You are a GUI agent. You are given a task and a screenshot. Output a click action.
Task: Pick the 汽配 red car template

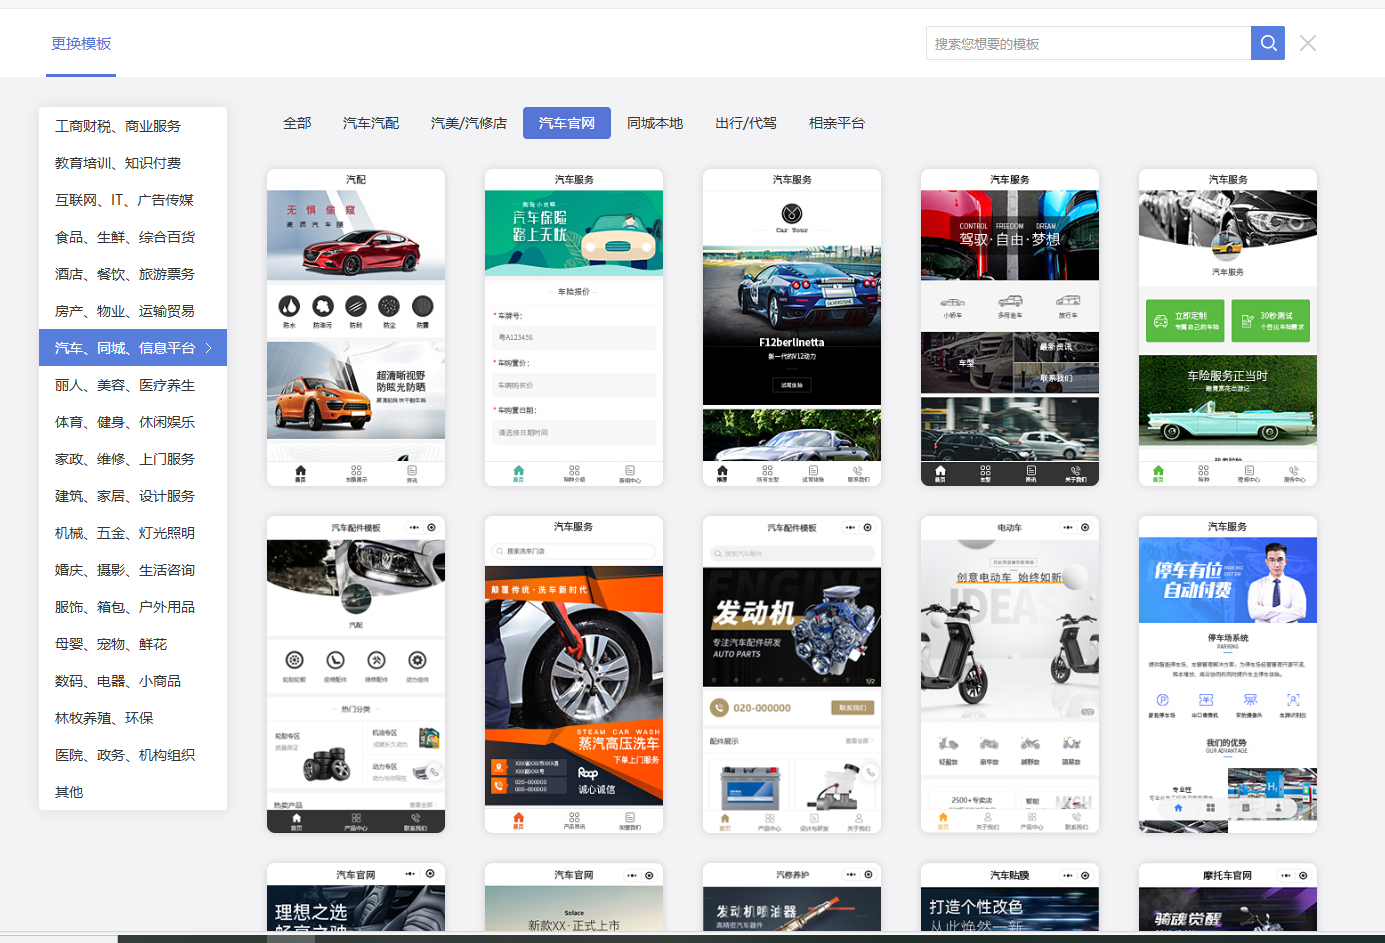click(356, 328)
